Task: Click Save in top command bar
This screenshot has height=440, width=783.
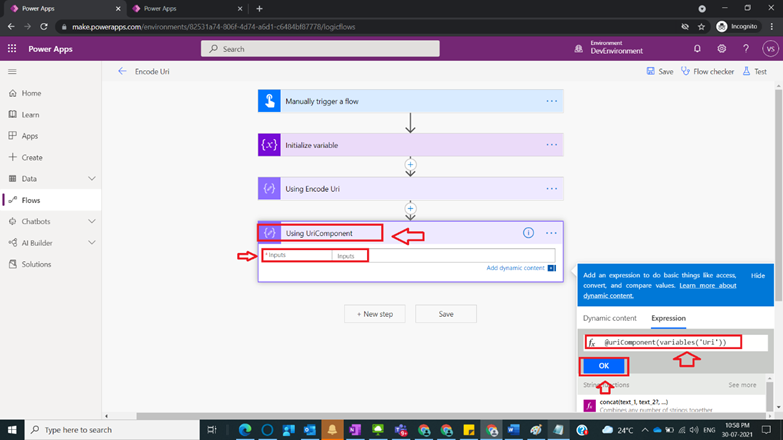Action: (x=660, y=71)
